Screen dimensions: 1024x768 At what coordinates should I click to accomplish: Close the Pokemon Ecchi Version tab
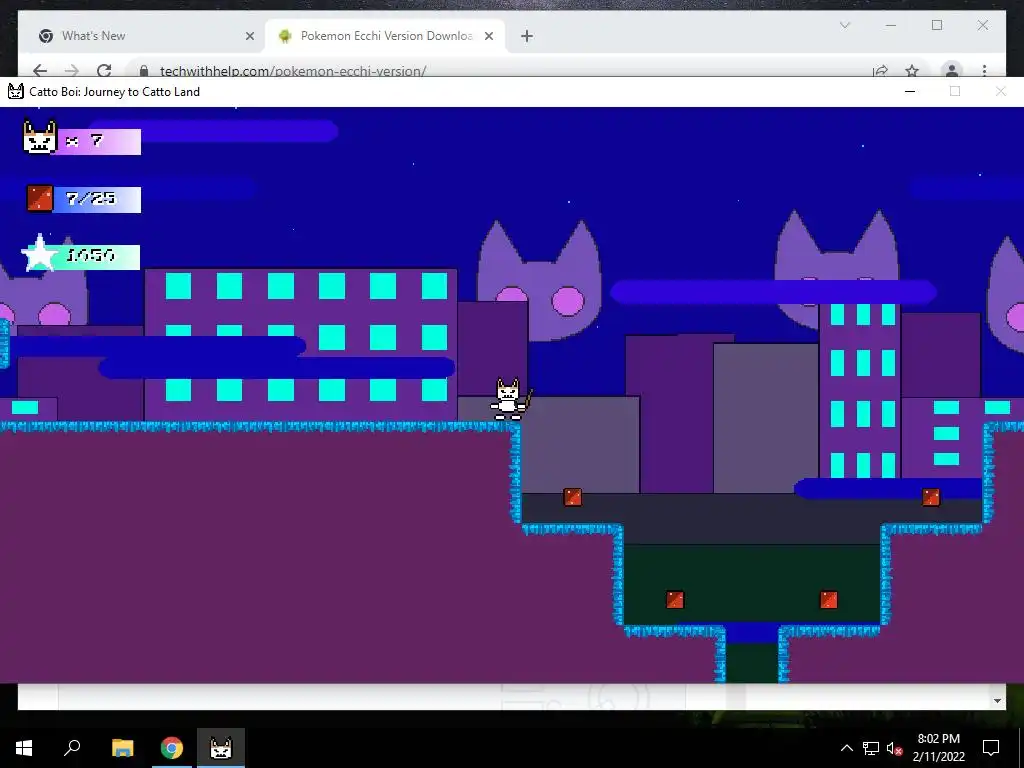point(488,36)
